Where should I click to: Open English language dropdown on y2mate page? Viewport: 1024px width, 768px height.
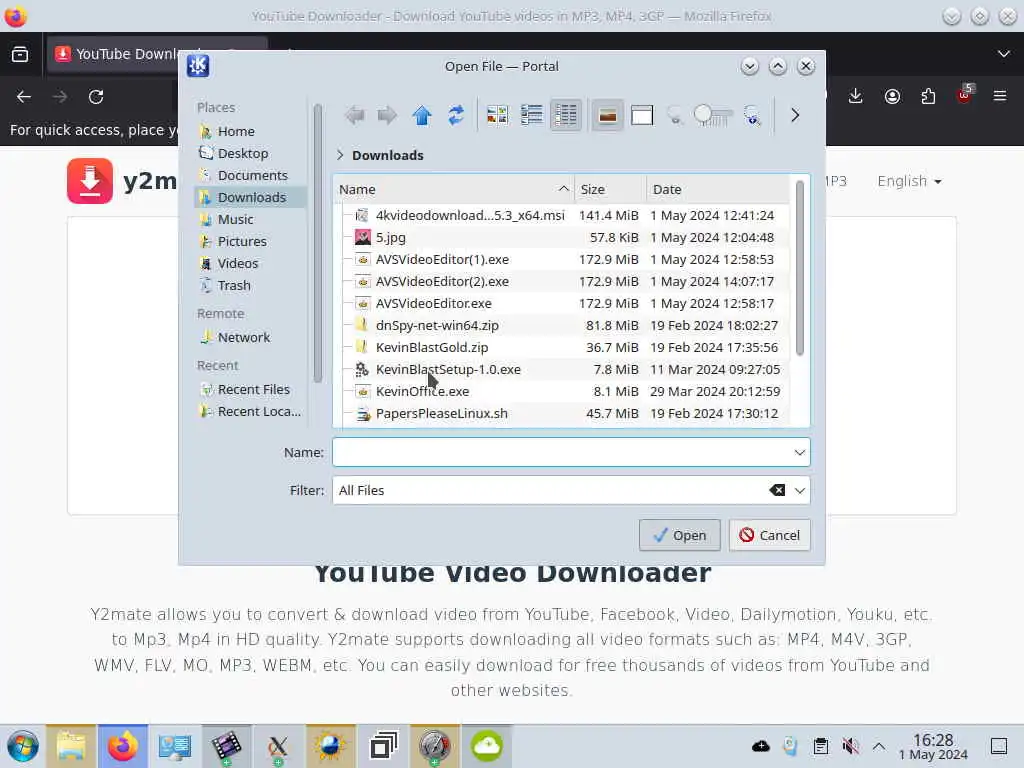[x=909, y=181]
